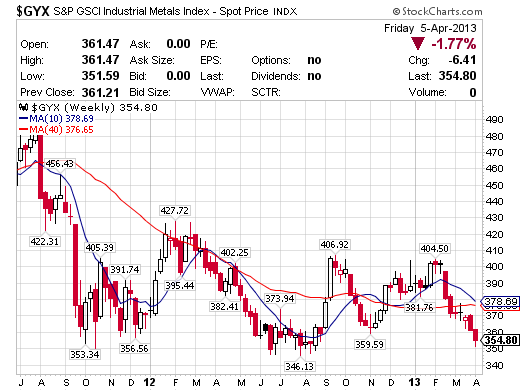Click the 427.72 peak price label
520x391 pixels.
(x=175, y=211)
